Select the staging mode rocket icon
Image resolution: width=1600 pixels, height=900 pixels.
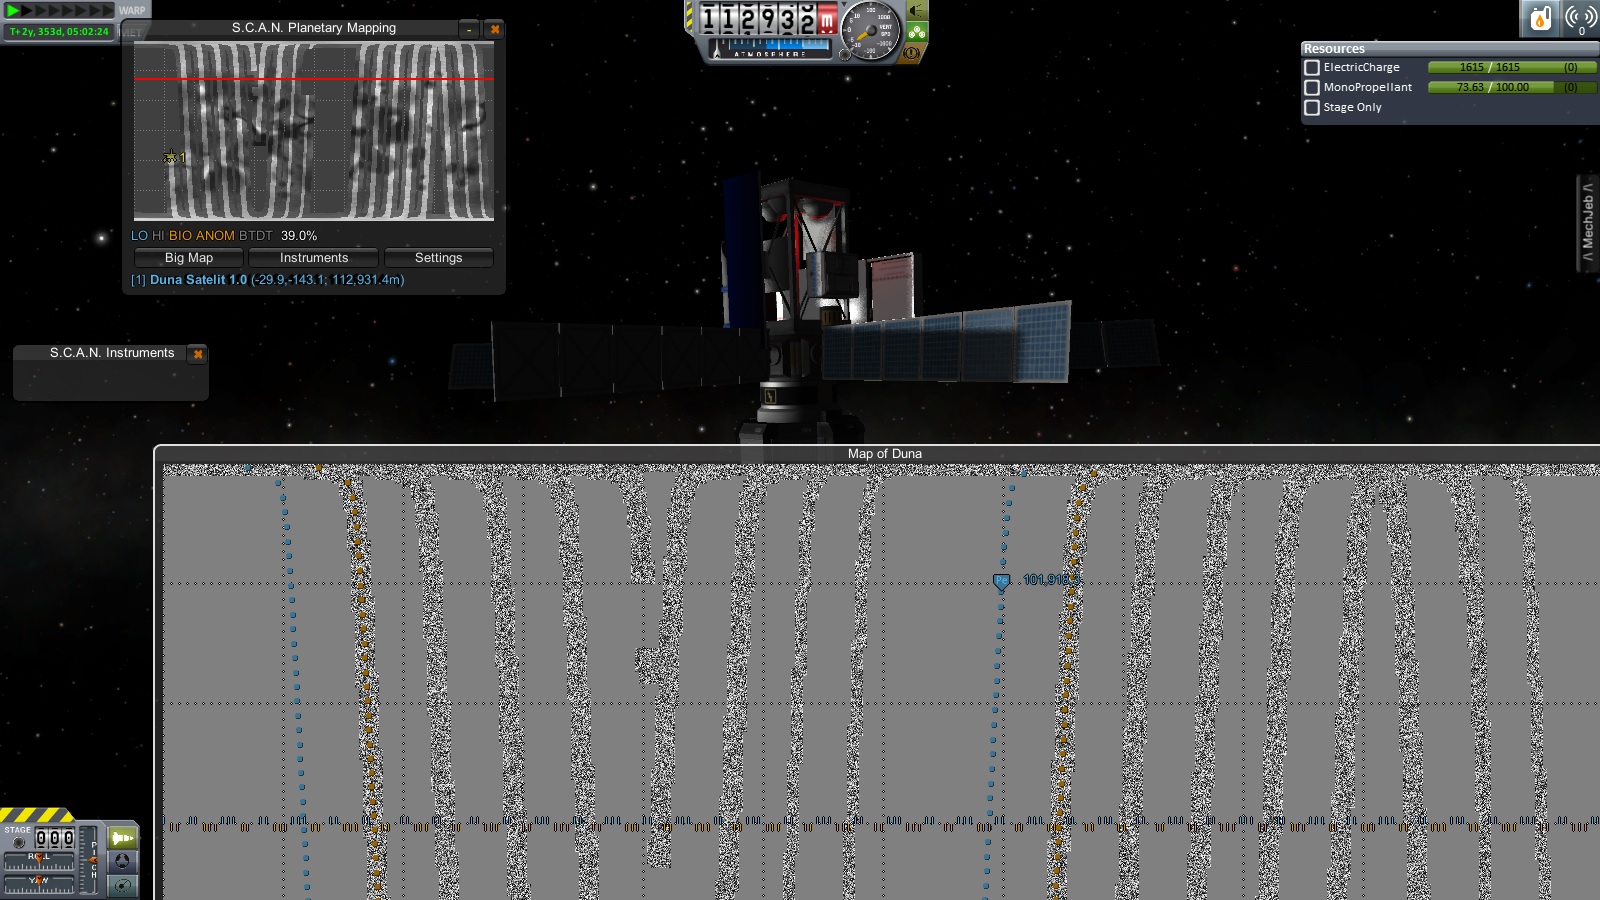pos(122,837)
